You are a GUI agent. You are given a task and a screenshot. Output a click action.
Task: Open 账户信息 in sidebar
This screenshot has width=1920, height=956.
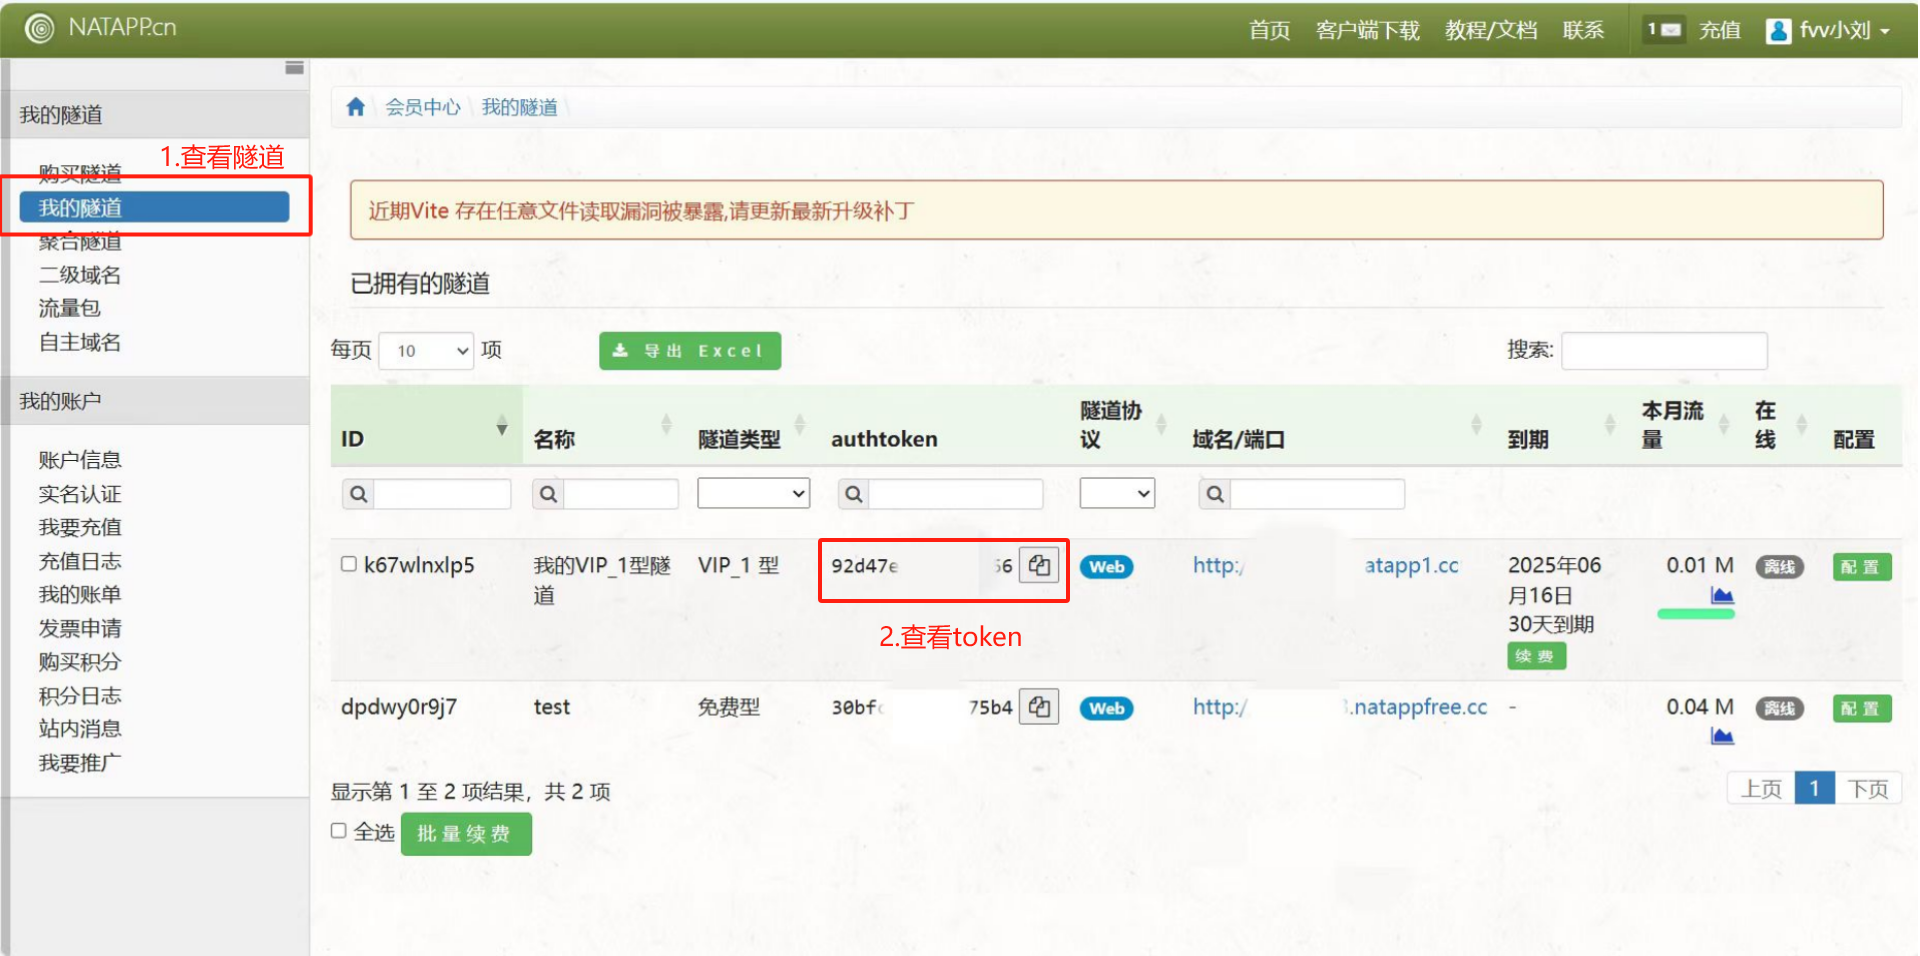click(x=80, y=460)
